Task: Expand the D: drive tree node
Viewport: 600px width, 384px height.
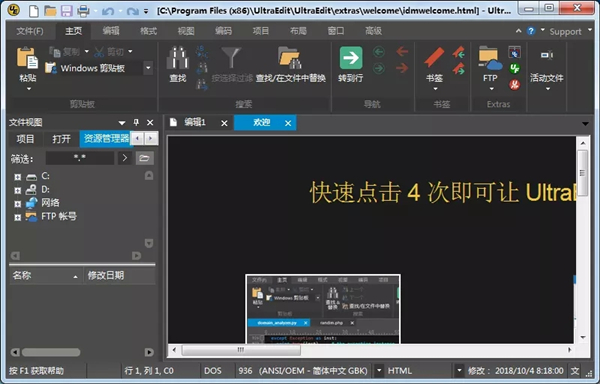Action: click(x=18, y=190)
